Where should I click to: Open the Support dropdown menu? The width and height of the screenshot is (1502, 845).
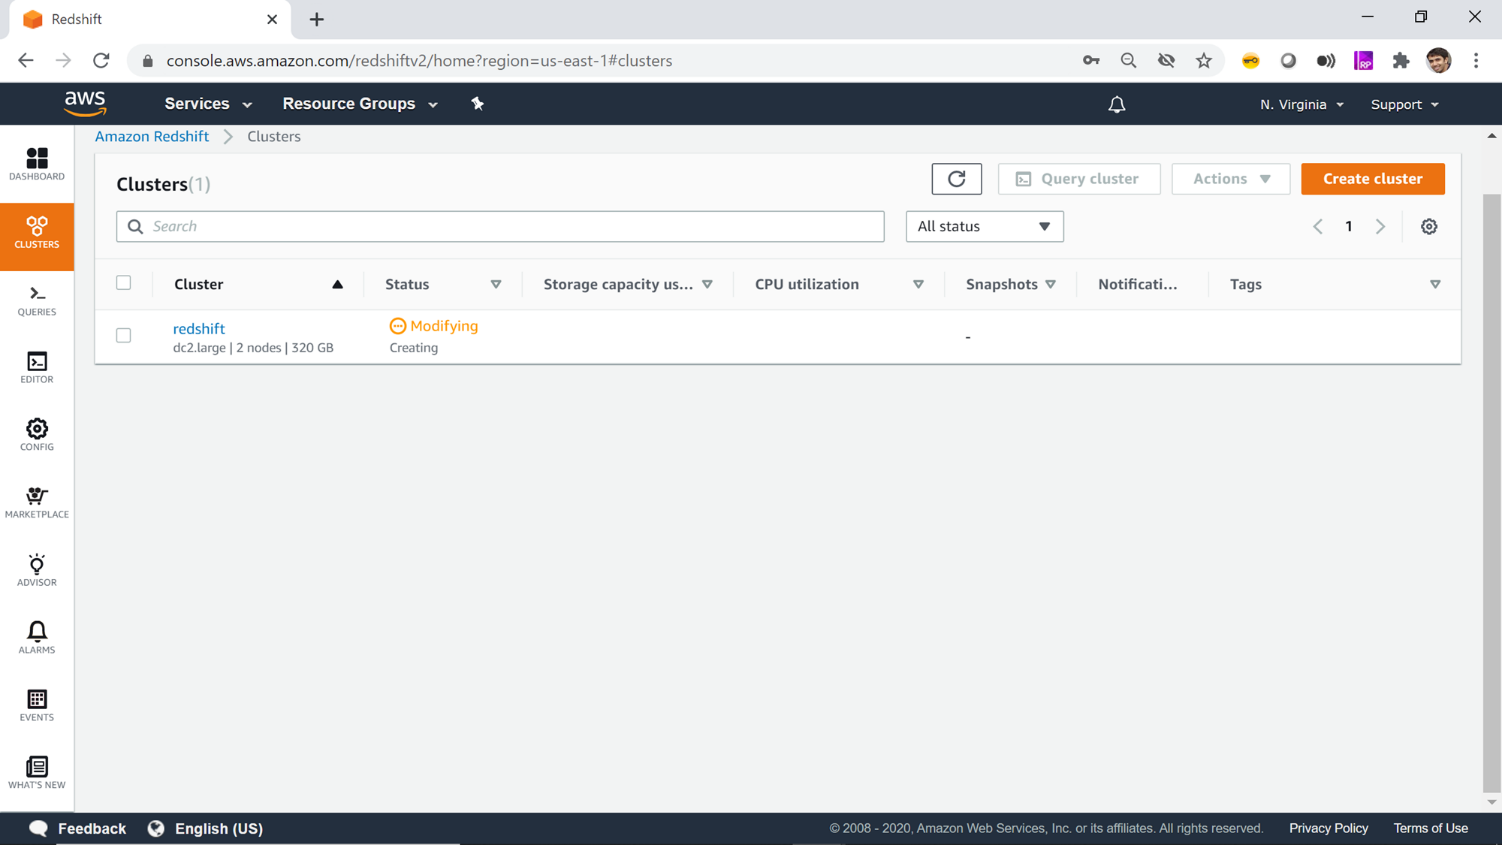pyautogui.click(x=1405, y=104)
